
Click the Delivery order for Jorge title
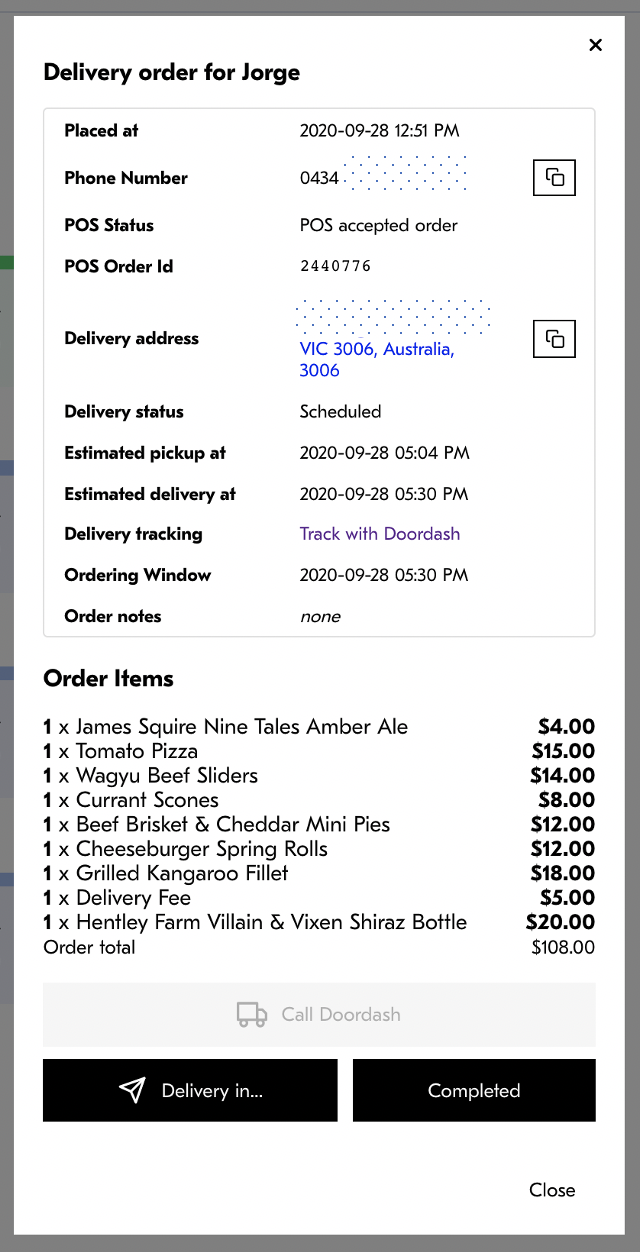170,72
